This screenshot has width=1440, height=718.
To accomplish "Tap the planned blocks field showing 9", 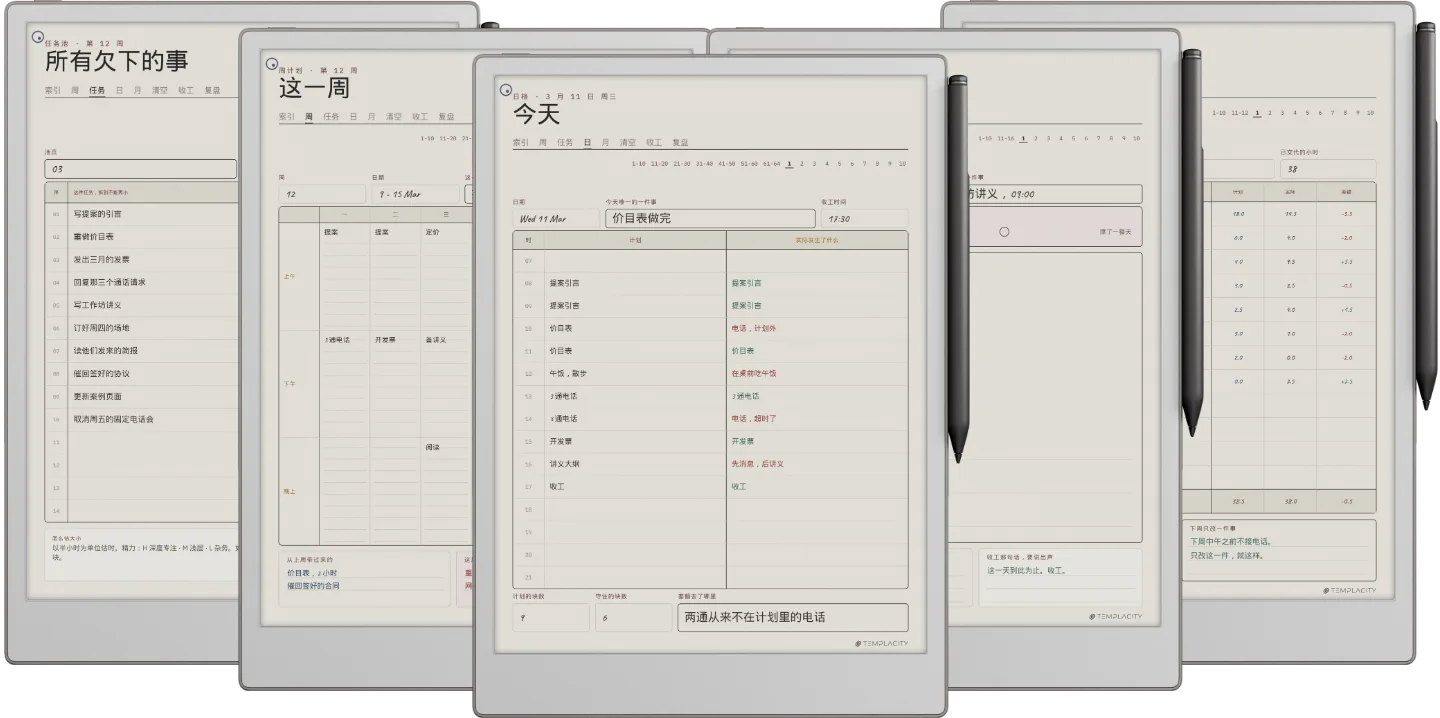I will (551, 617).
